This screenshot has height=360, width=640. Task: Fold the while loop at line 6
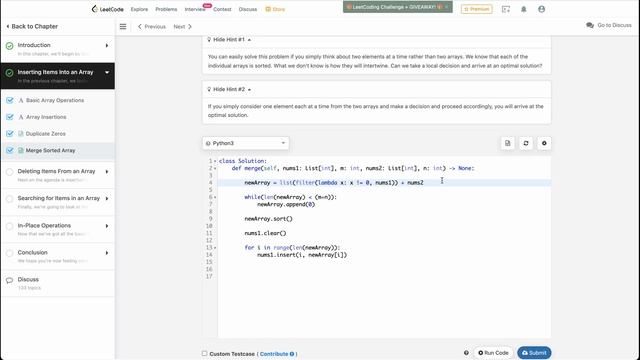coord(215,197)
